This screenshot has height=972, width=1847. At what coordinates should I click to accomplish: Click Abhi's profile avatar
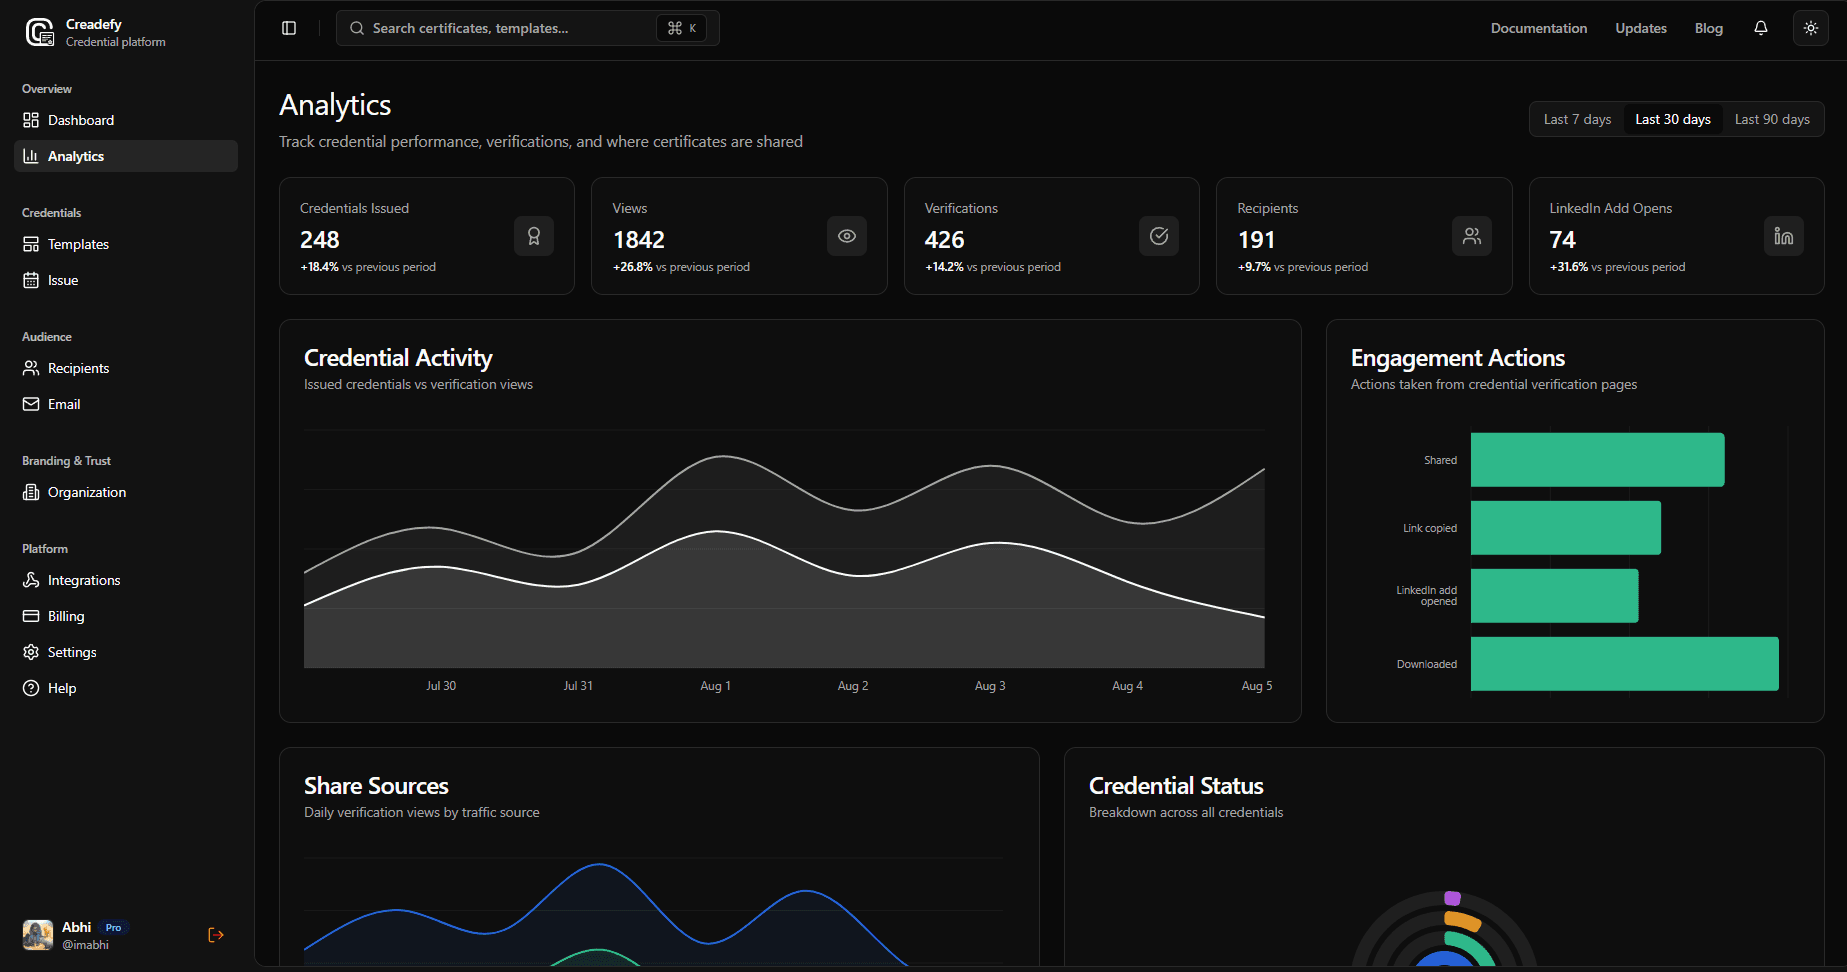(x=38, y=935)
